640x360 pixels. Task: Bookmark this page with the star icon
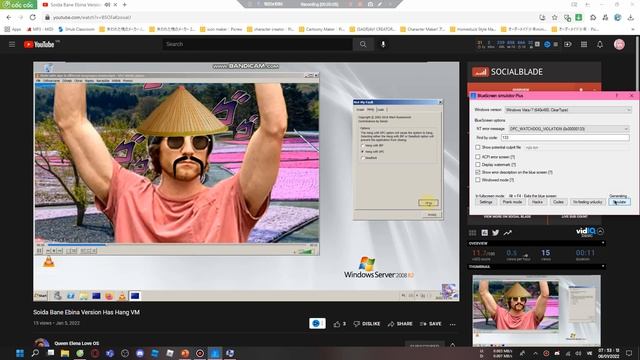(554, 17)
